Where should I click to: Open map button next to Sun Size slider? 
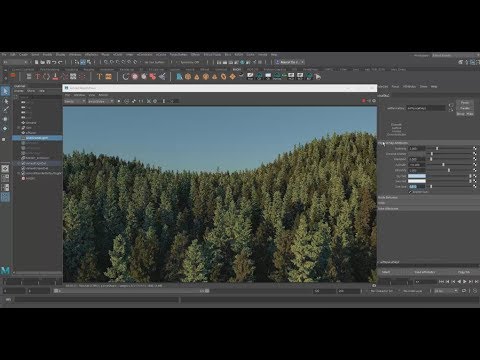coord(475,187)
